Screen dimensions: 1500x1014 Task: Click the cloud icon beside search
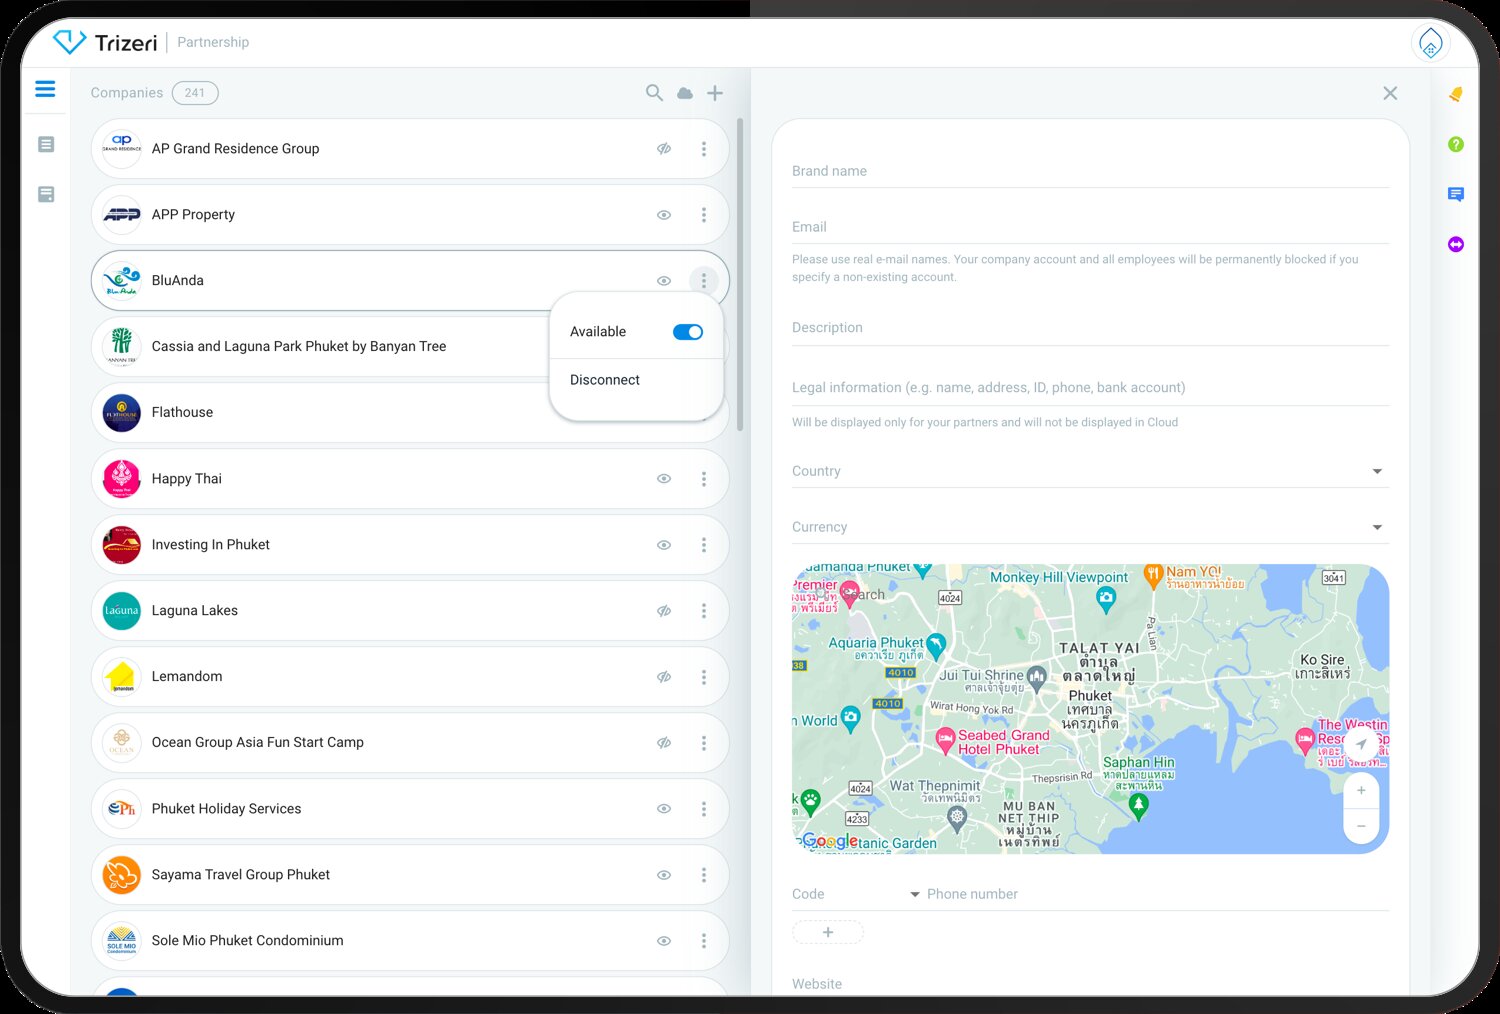coord(685,93)
